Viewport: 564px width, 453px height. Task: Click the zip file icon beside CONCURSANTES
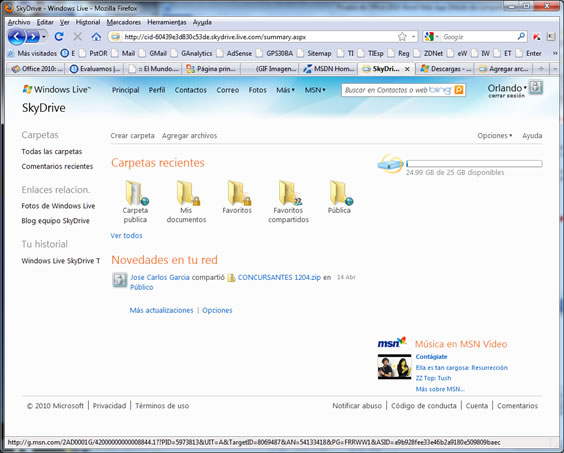231,277
